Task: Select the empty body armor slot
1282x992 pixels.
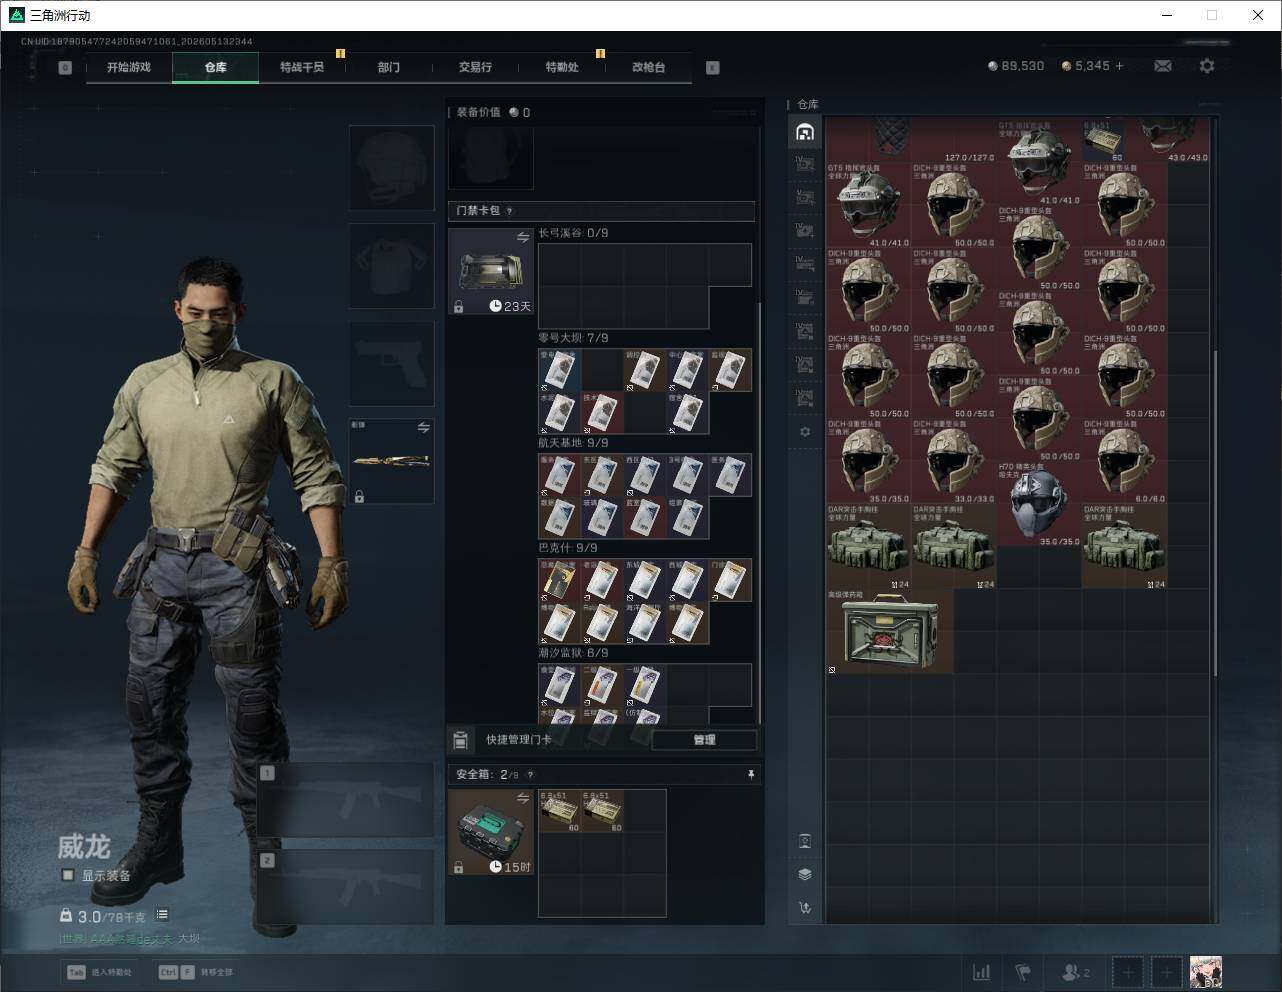Action: (392, 266)
